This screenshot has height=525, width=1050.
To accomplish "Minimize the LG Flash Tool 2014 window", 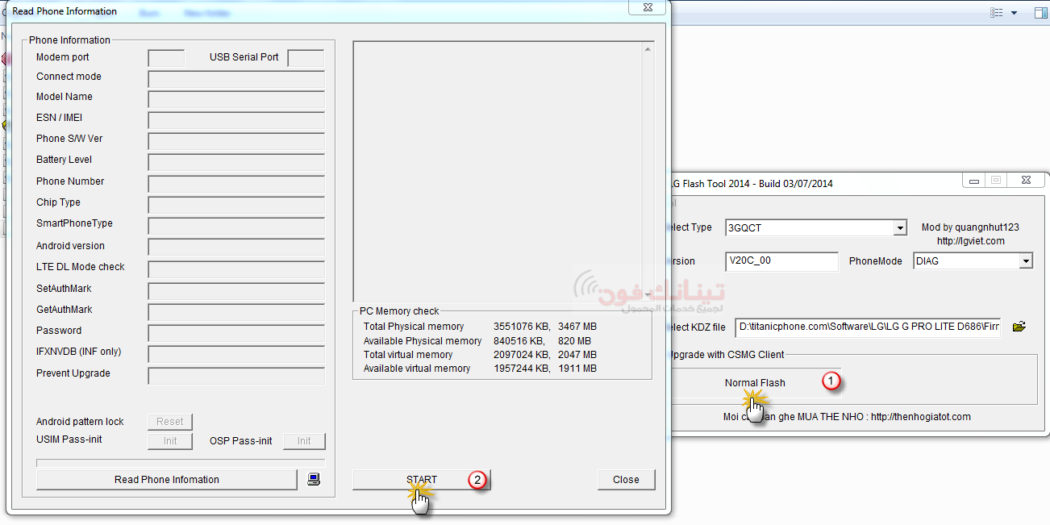I will point(974,180).
